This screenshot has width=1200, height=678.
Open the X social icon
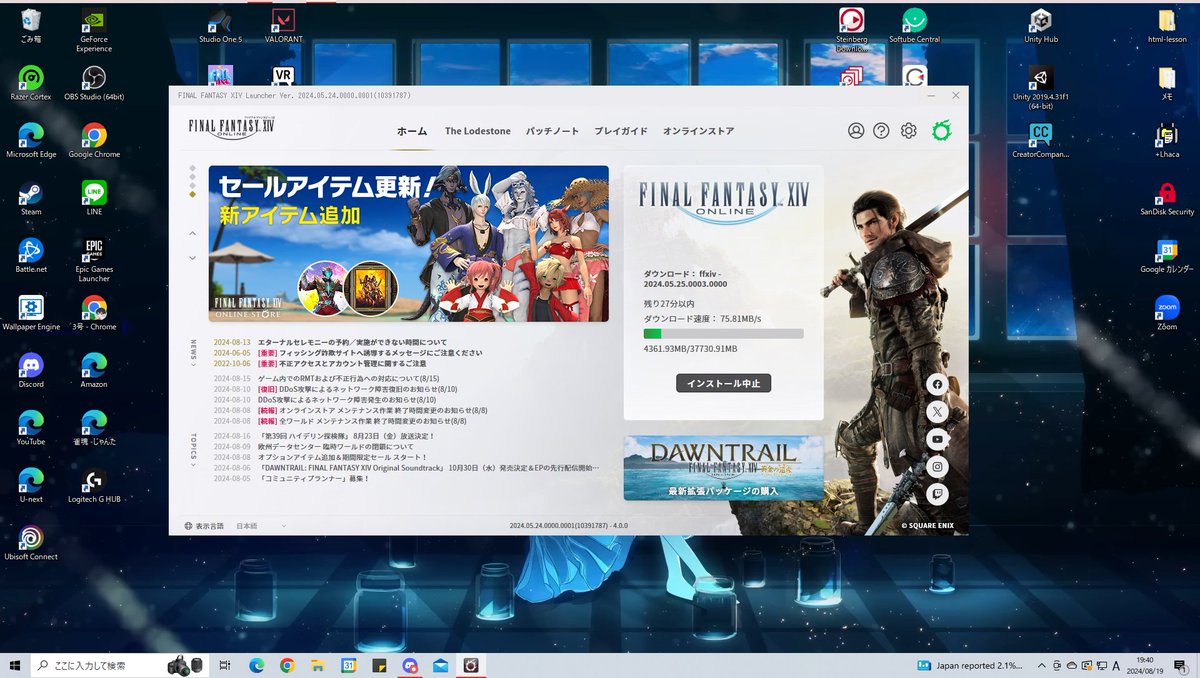(x=937, y=411)
